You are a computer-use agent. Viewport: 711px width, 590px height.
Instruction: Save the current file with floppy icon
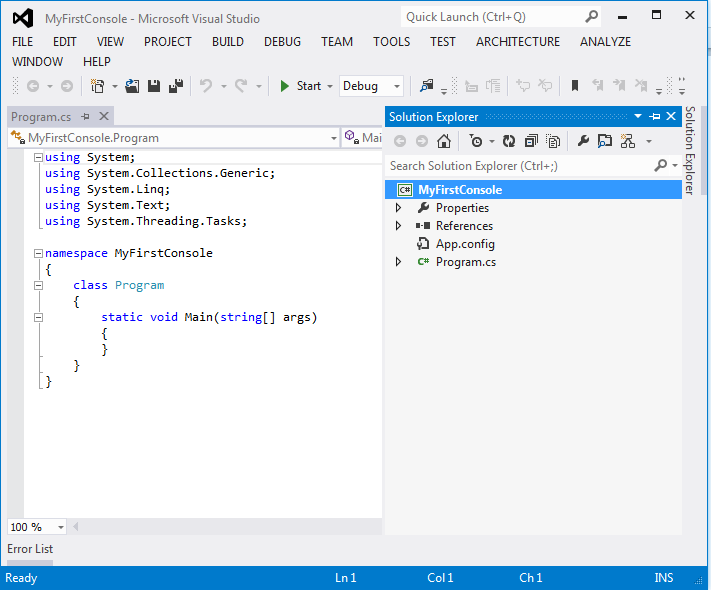point(154,86)
